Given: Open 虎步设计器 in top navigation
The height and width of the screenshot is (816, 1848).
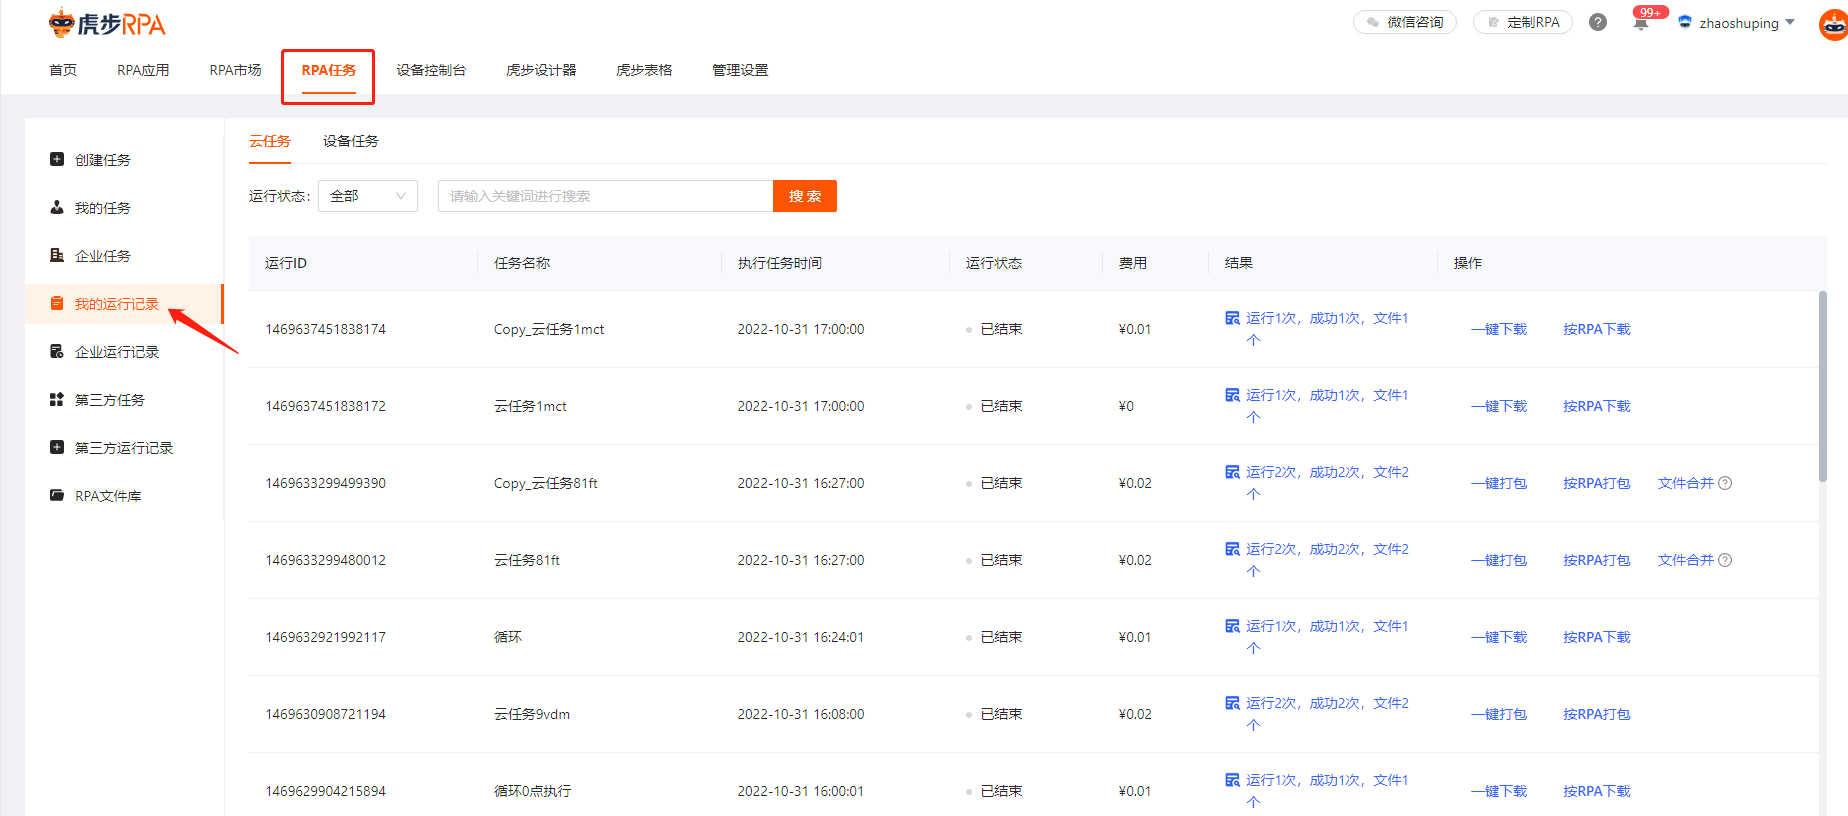Looking at the screenshot, I should pos(541,70).
